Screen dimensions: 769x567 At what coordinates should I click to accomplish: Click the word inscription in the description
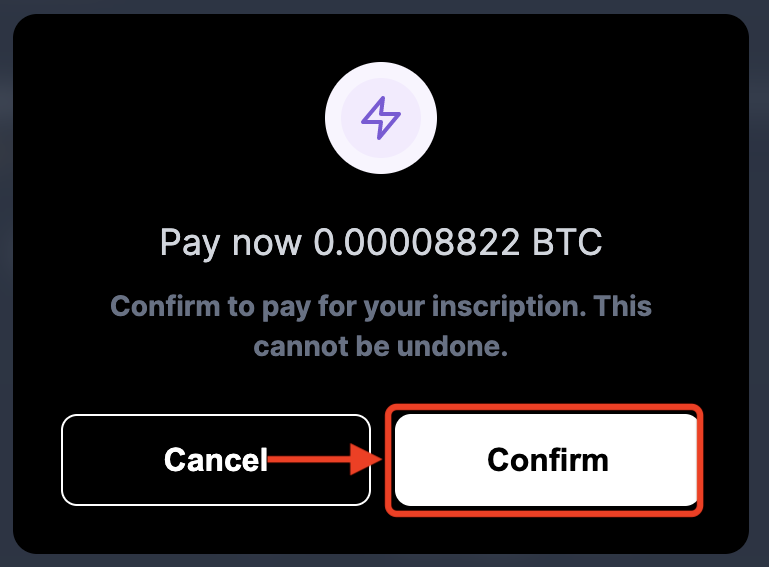click(x=509, y=308)
